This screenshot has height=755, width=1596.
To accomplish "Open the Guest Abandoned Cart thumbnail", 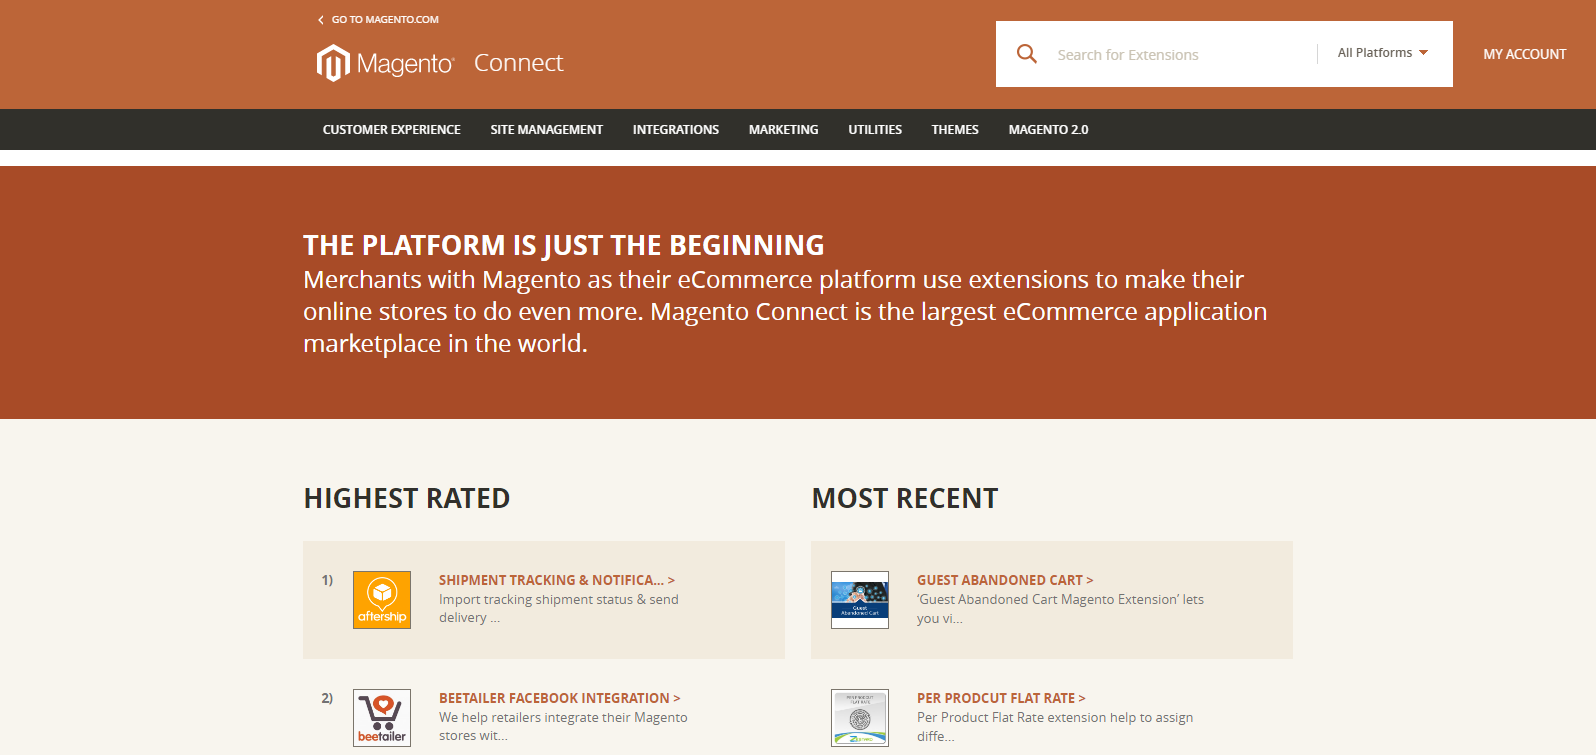I will coord(860,600).
